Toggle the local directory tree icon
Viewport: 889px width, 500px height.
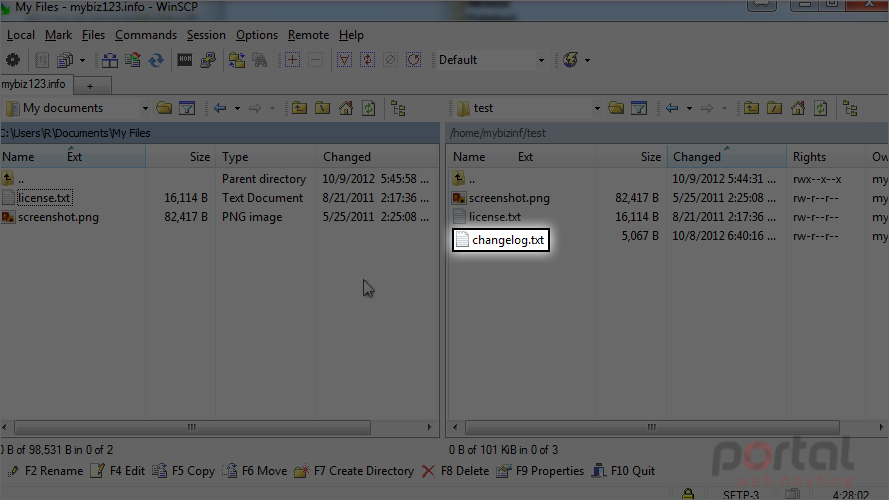coord(398,108)
